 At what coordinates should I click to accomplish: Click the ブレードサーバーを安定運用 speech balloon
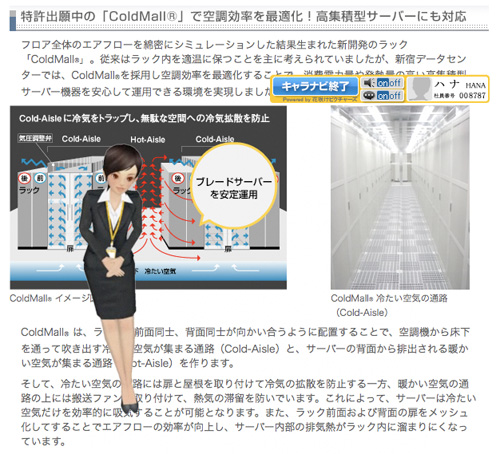click(x=234, y=187)
